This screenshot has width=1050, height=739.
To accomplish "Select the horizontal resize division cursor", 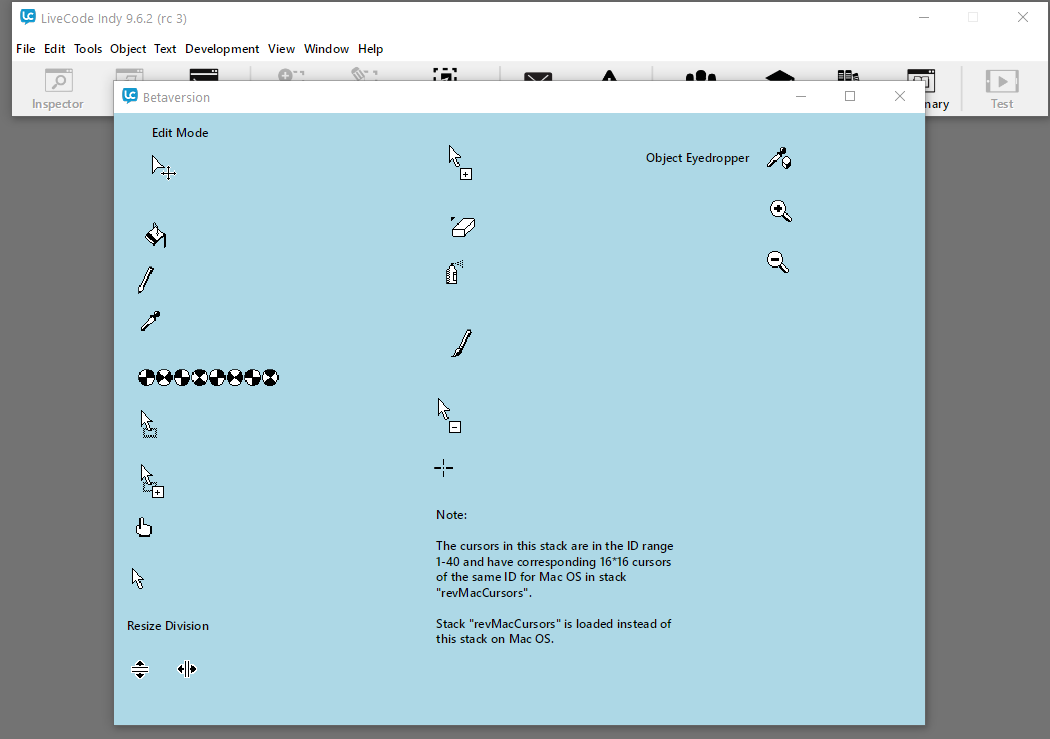I will click(187, 669).
